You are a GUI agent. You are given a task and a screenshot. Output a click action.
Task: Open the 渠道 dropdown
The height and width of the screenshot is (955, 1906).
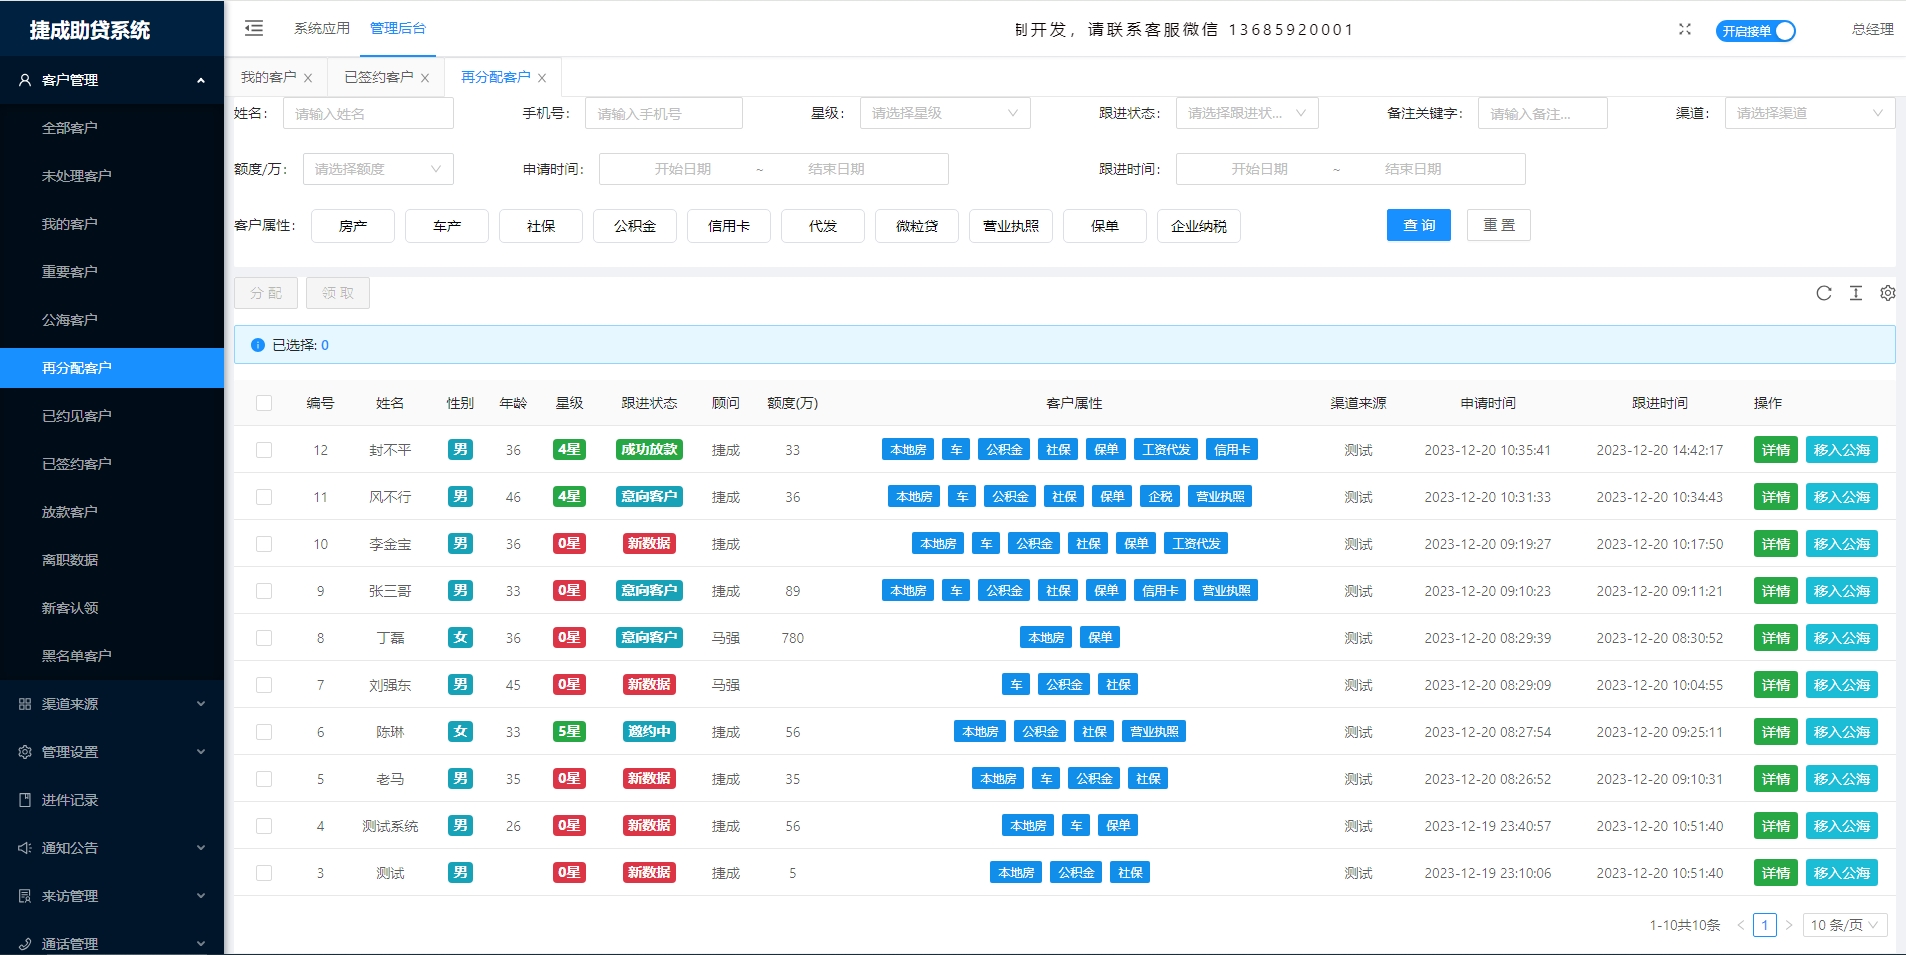click(1810, 113)
